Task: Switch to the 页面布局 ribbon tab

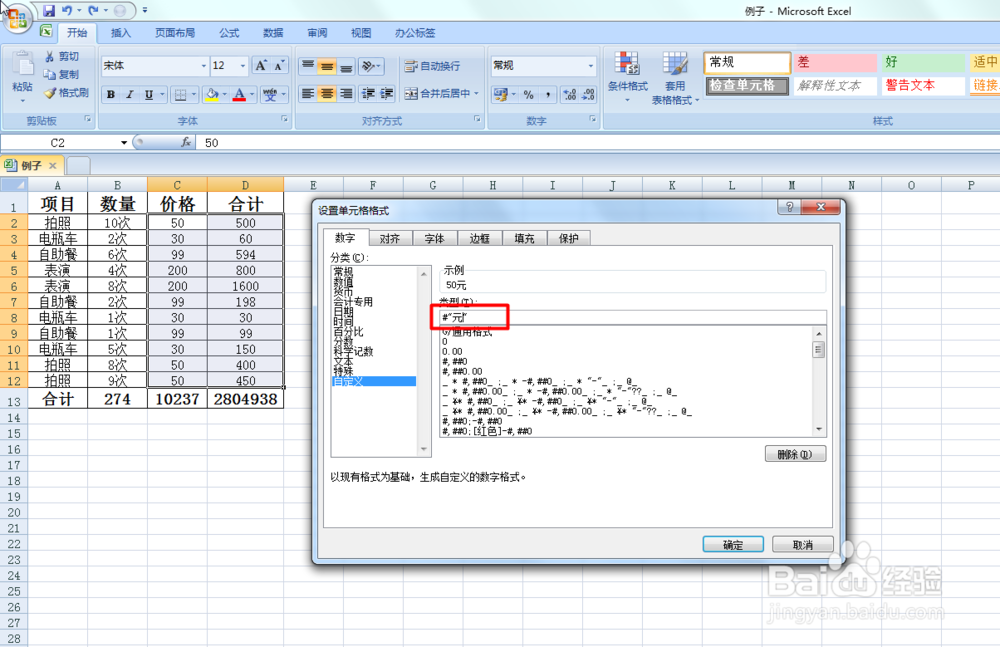Action: point(175,33)
